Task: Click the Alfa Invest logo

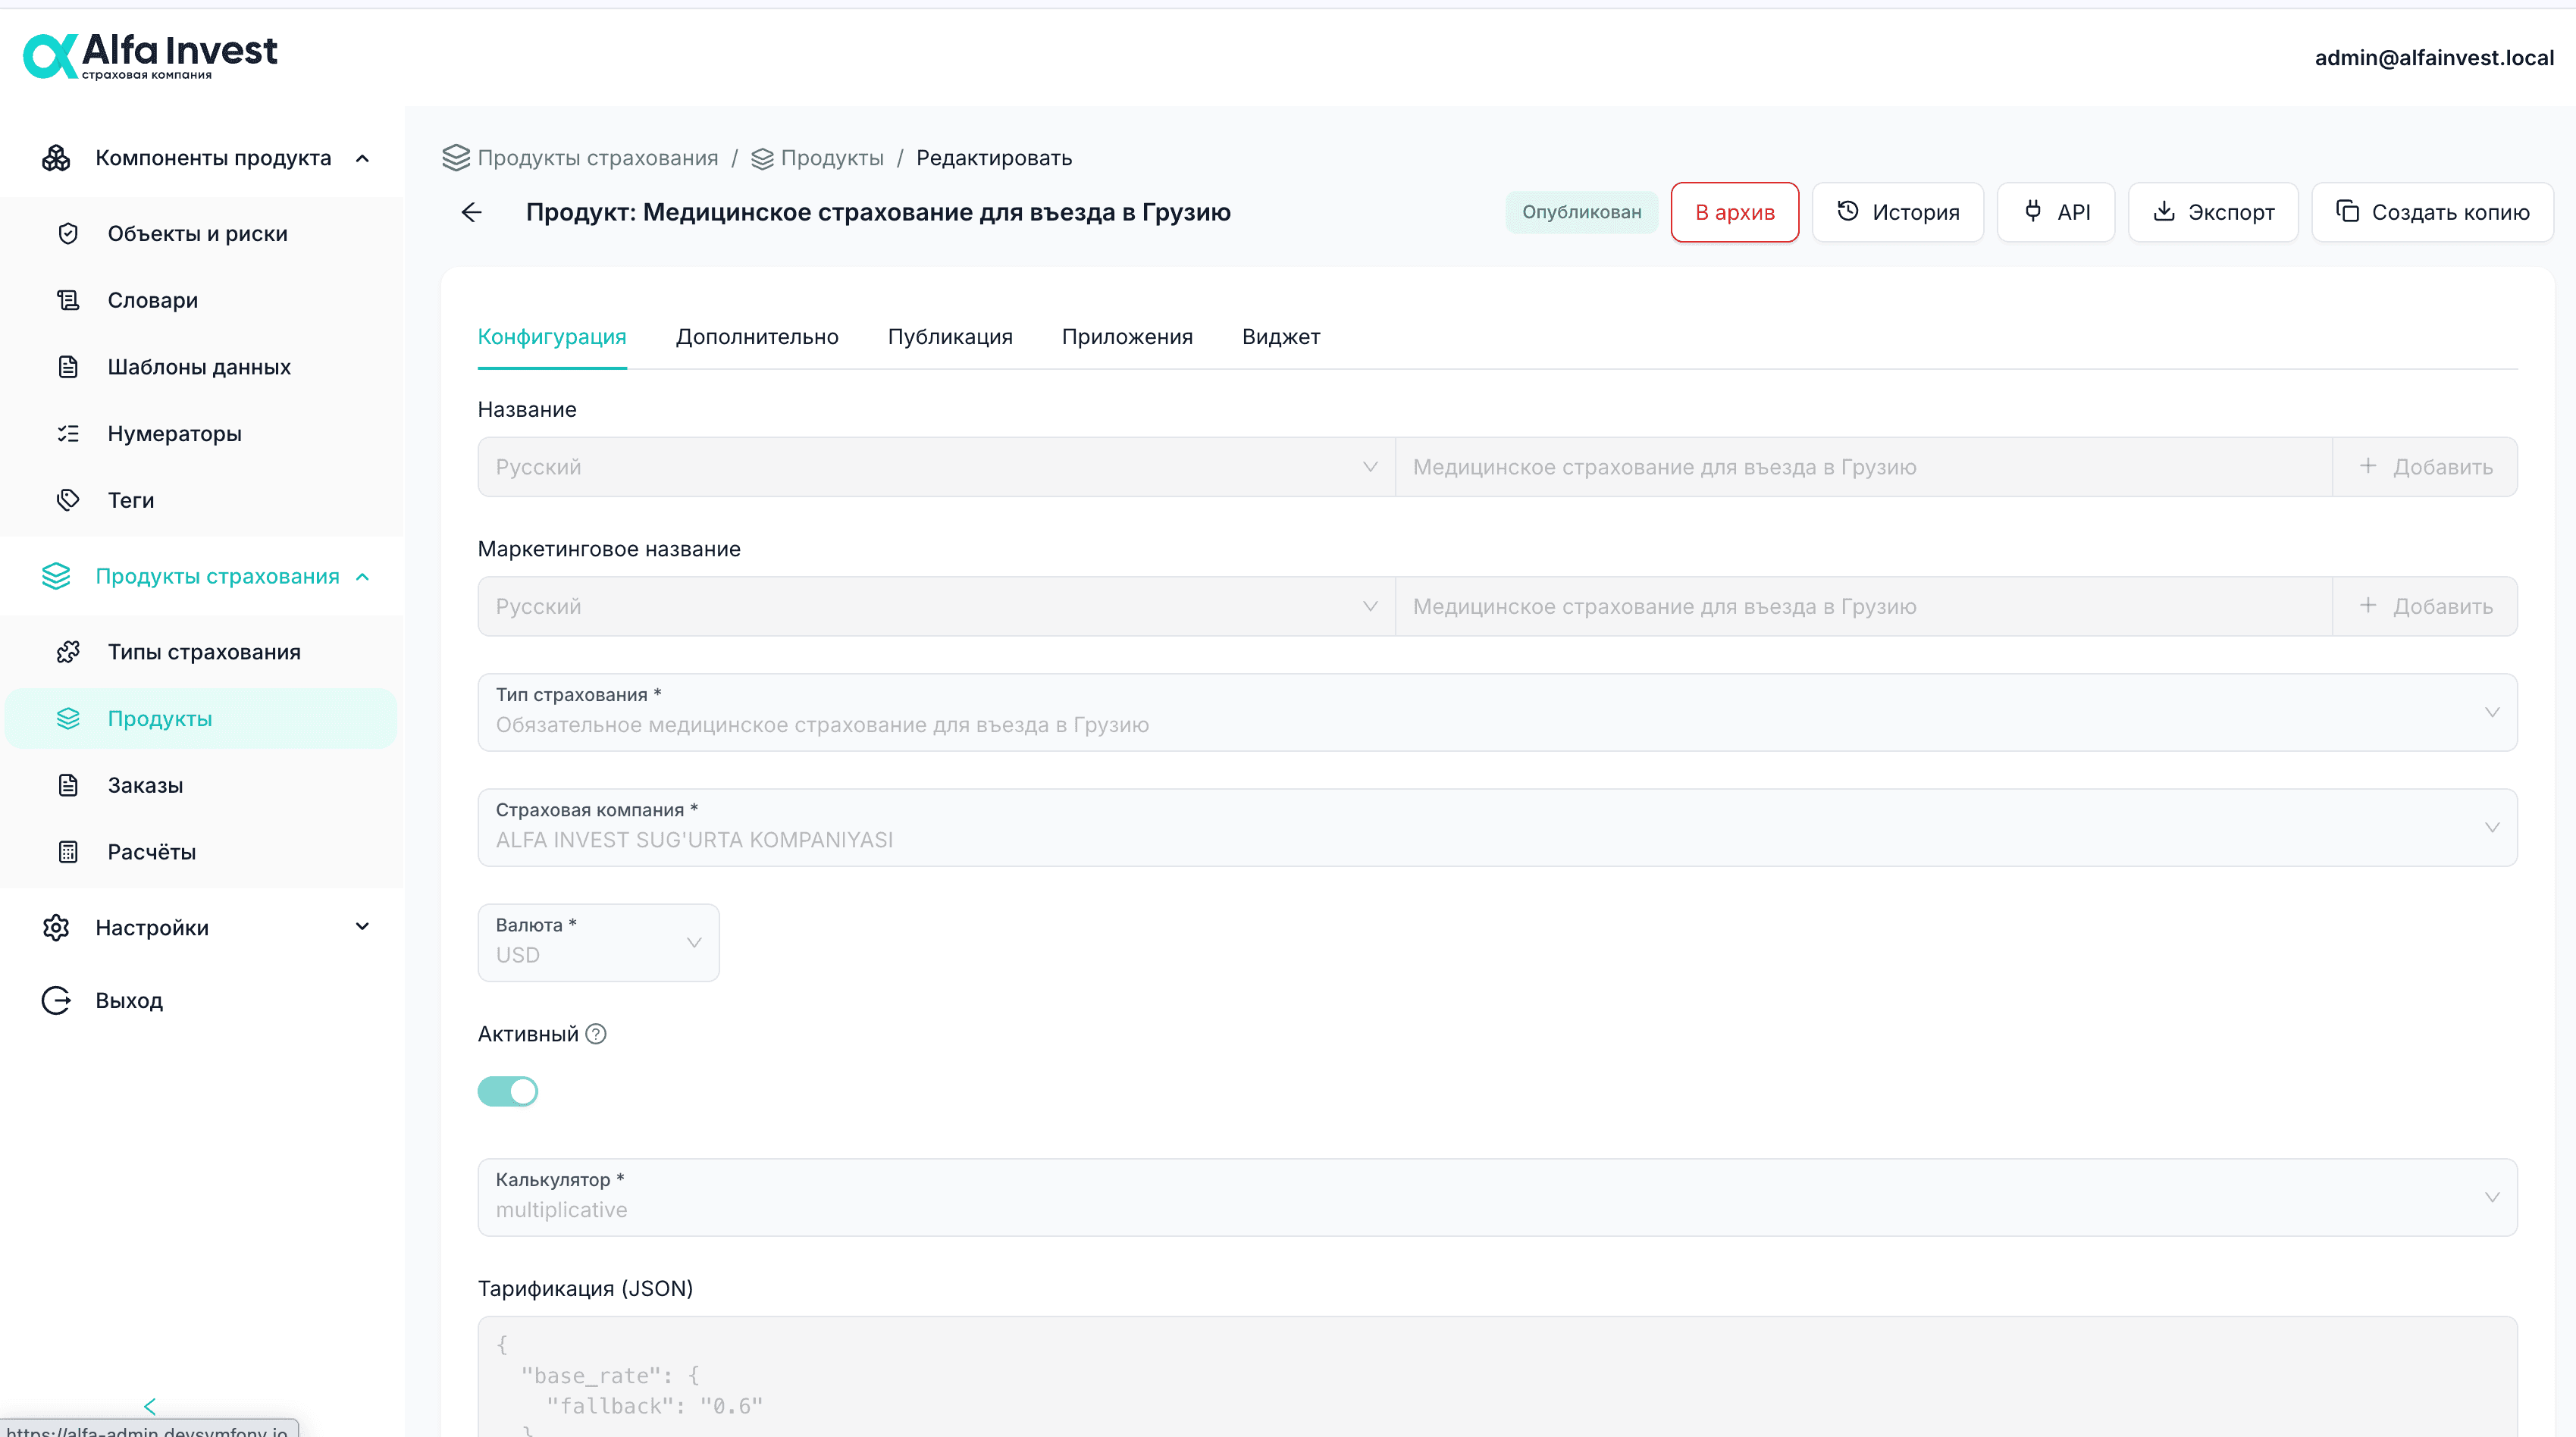Action: 150,55
